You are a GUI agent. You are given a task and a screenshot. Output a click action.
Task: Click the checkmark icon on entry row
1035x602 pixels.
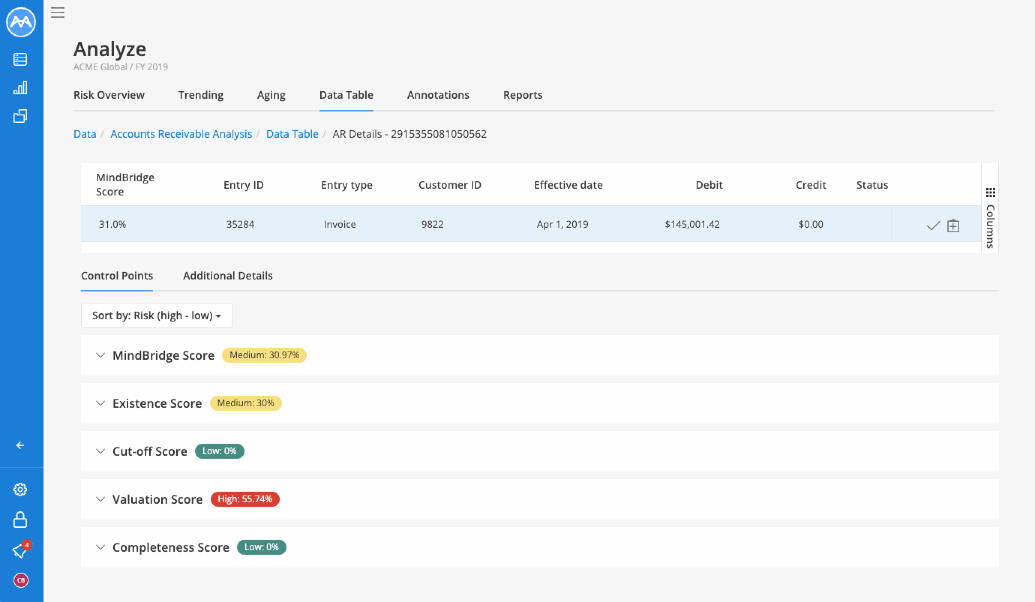tap(933, 226)
